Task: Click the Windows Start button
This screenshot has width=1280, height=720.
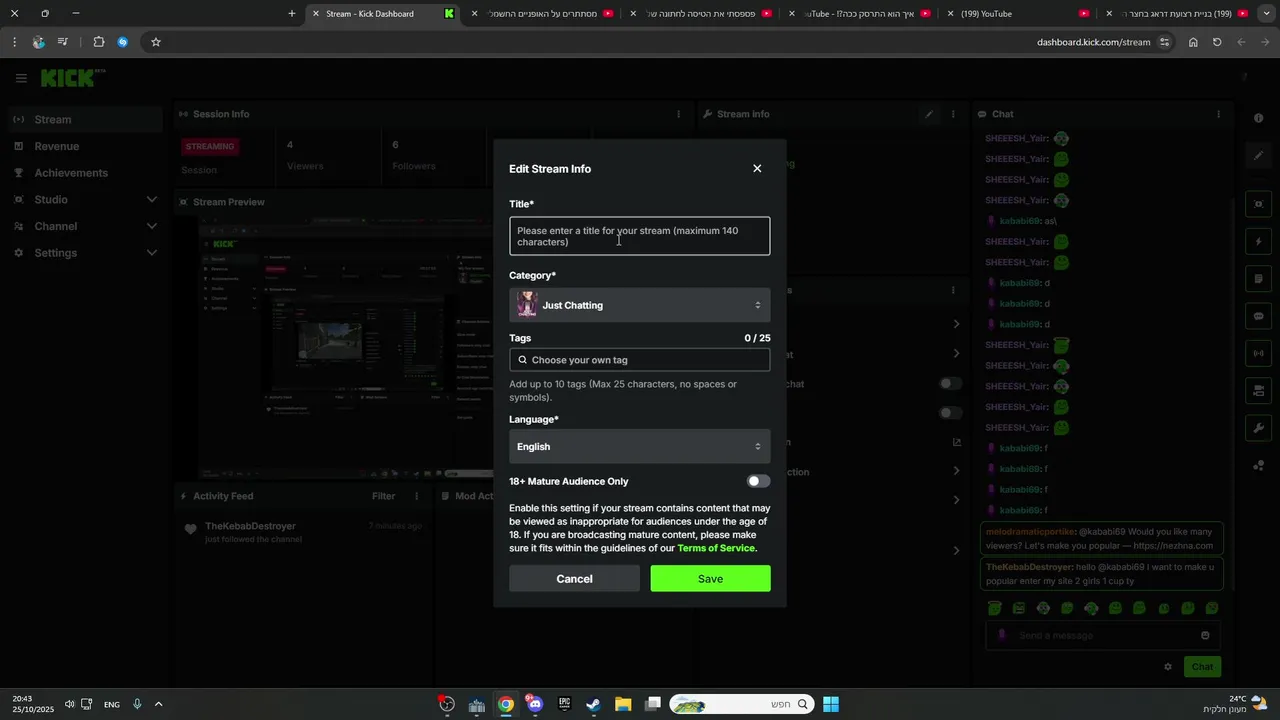Action: click(831, 704)
